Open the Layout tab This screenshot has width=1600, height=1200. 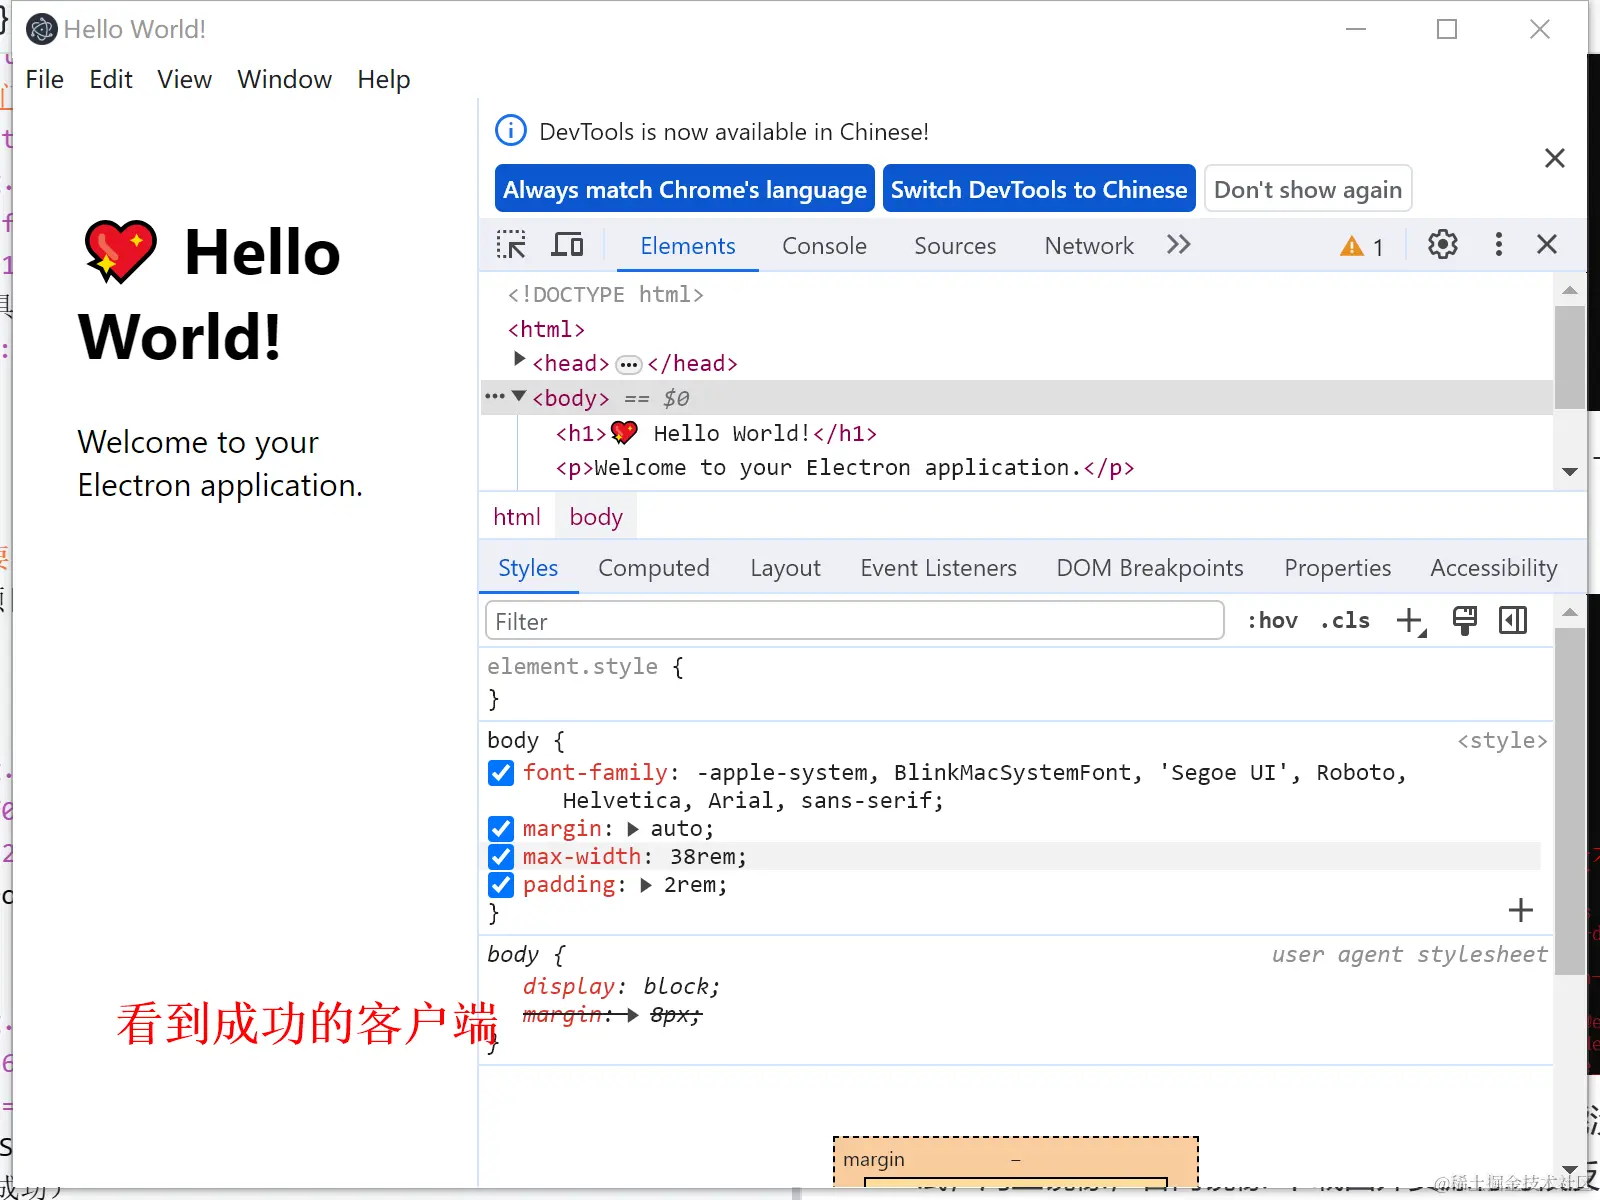[x=786, y=568]
